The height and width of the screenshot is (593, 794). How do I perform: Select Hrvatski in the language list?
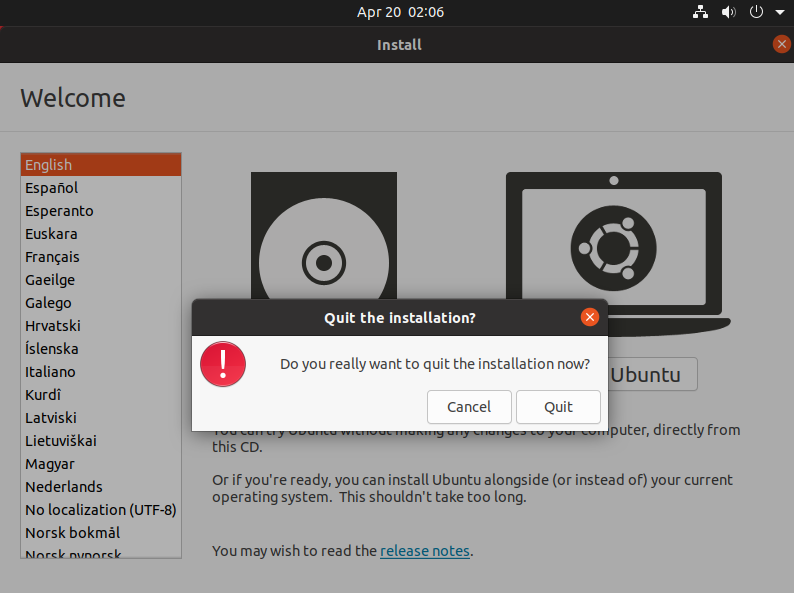101,326
